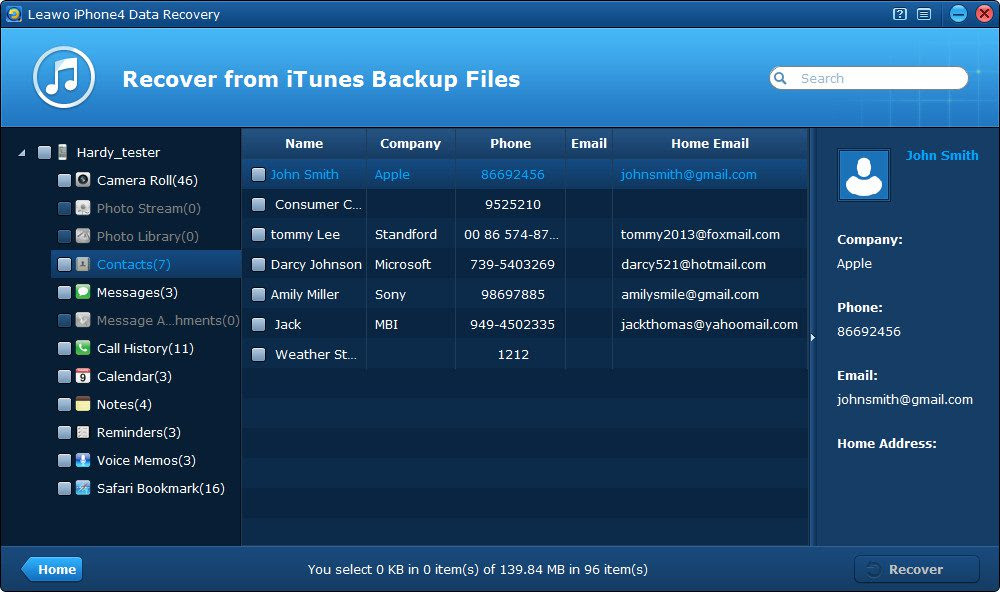Screen dimensions: 1000x592
Task: Click the Home Email column header
Action: click(710, 144)
